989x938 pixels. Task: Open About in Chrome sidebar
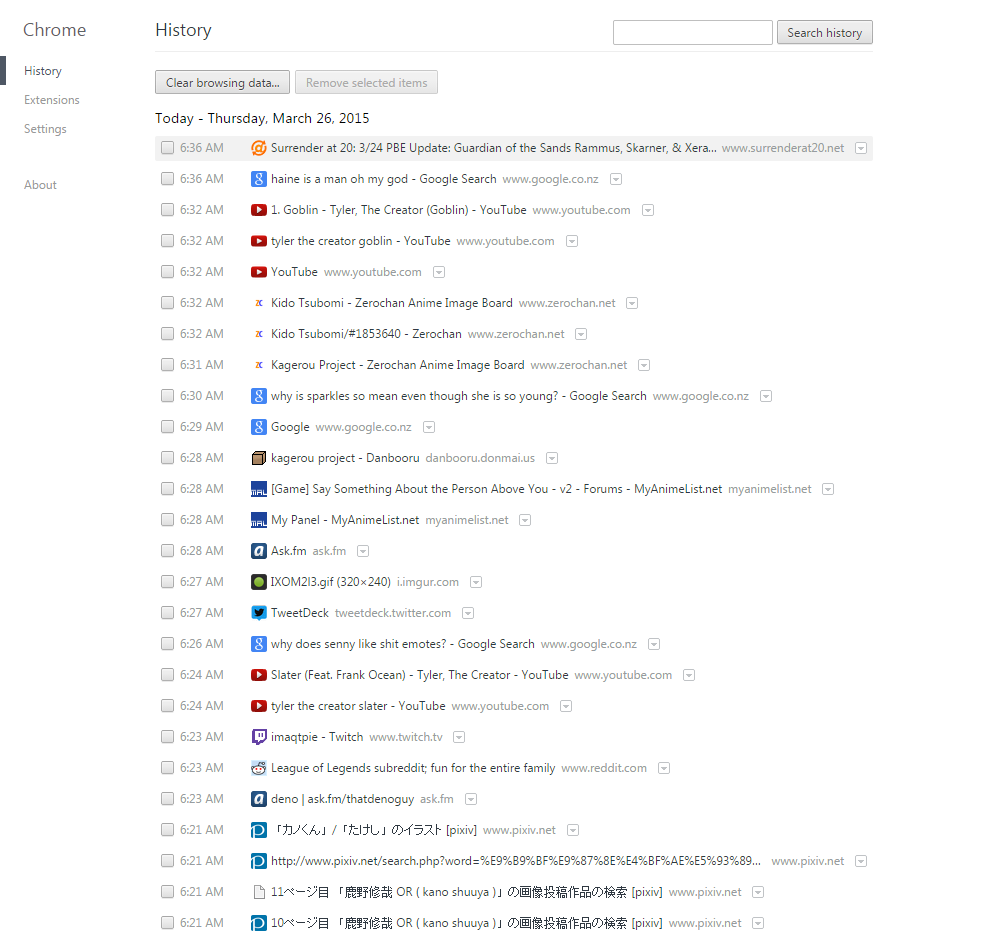point(40,185)
